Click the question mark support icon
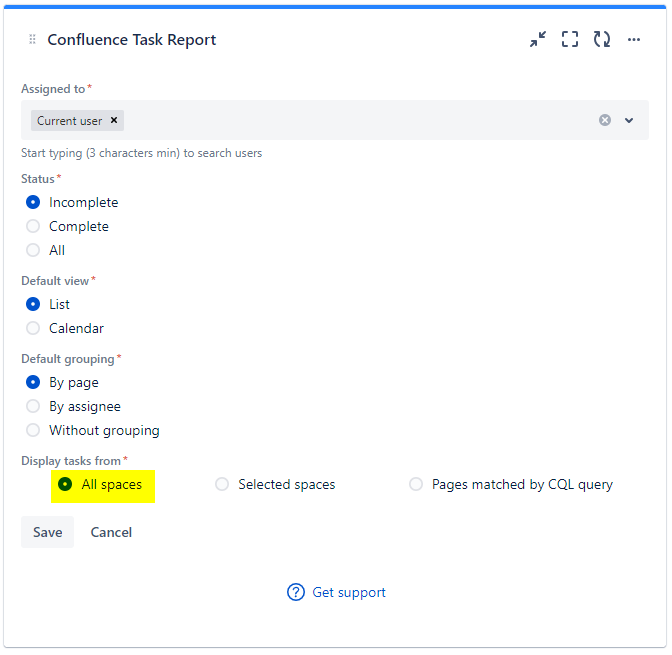 (296, 592)
